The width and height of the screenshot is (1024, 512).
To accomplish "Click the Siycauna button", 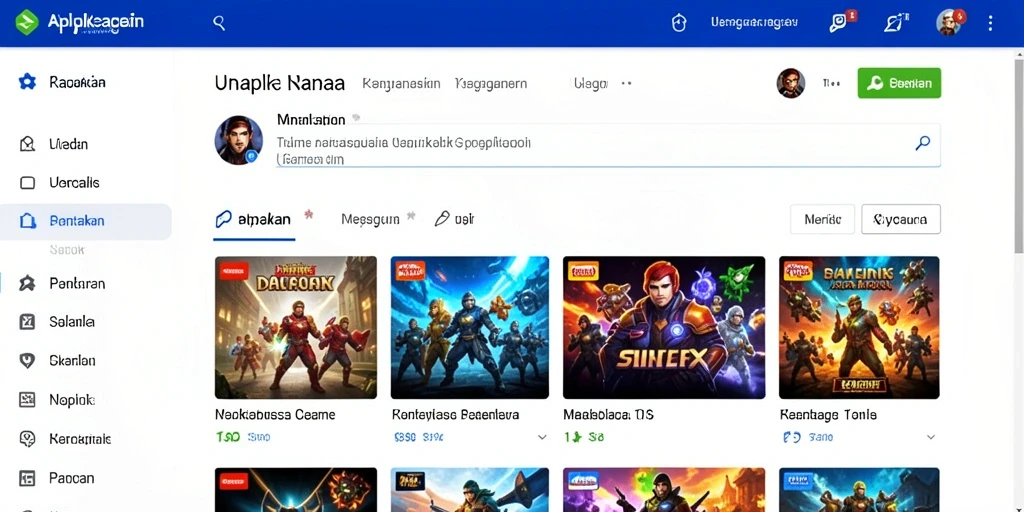I will pyautogui.click(x=901, y=219).
